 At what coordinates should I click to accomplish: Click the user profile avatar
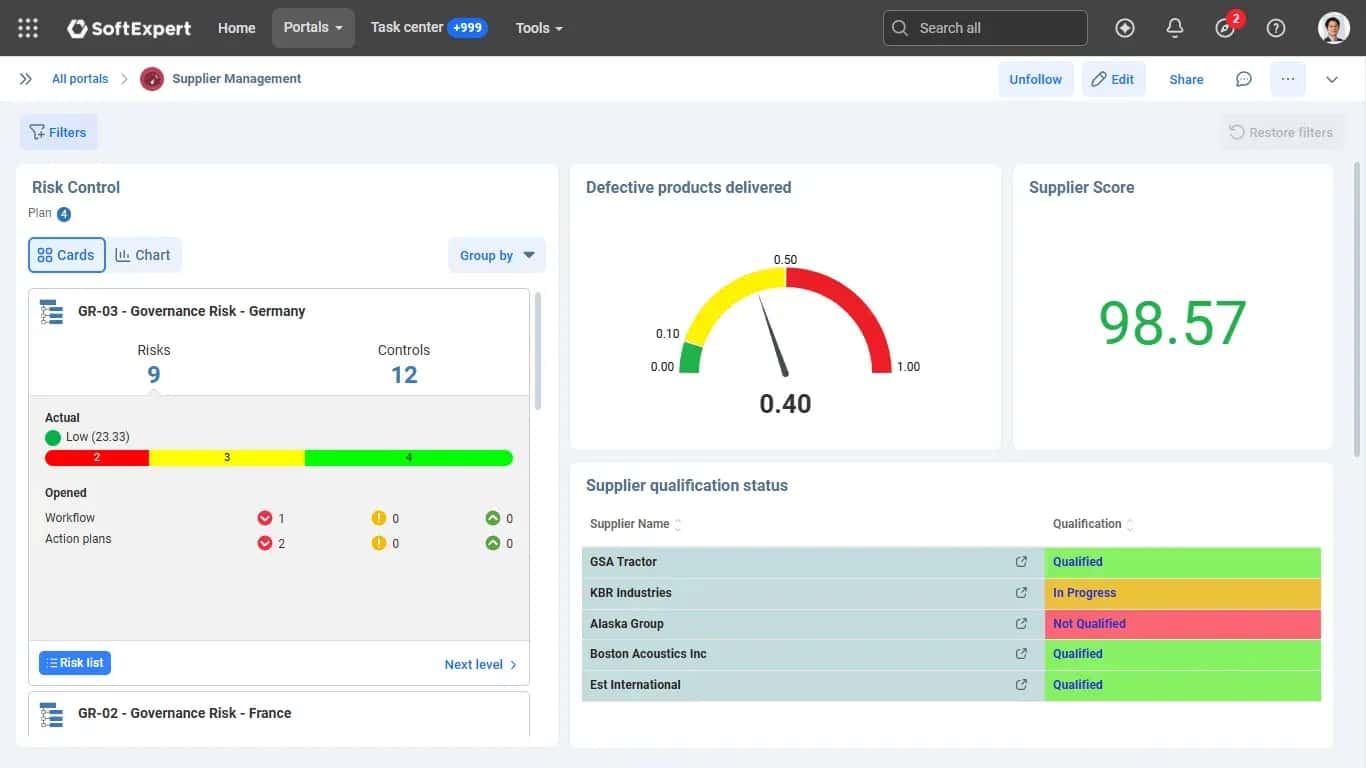(x=1334, y=28)
